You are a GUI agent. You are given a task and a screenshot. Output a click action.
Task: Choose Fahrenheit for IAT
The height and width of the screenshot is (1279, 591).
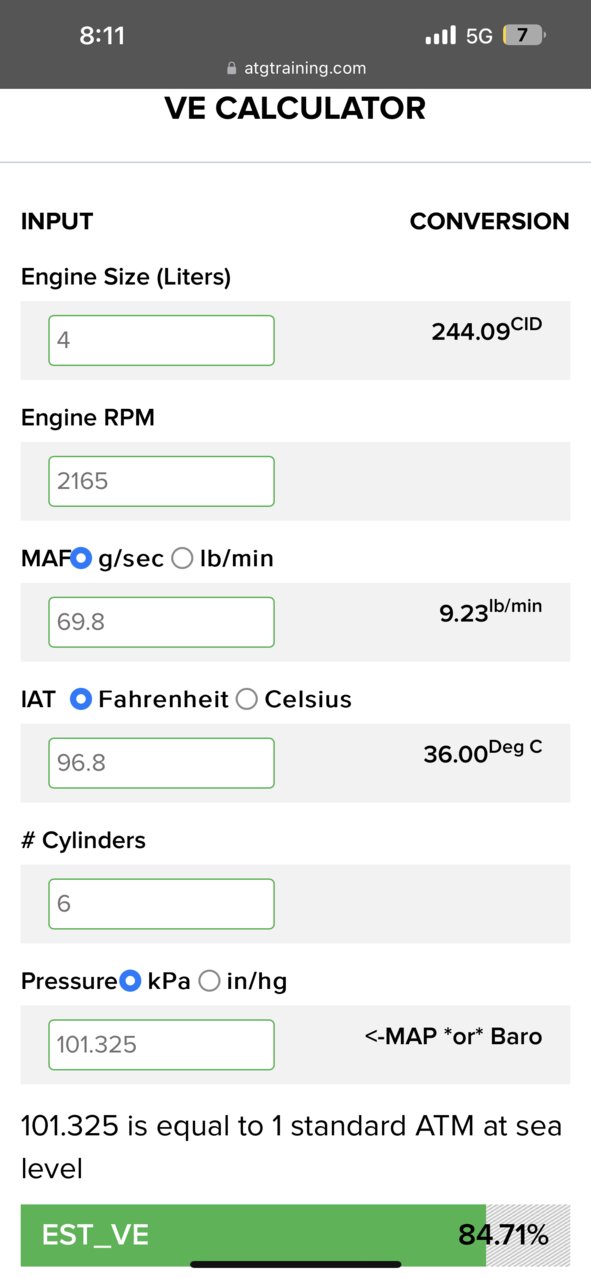(81, 700)
